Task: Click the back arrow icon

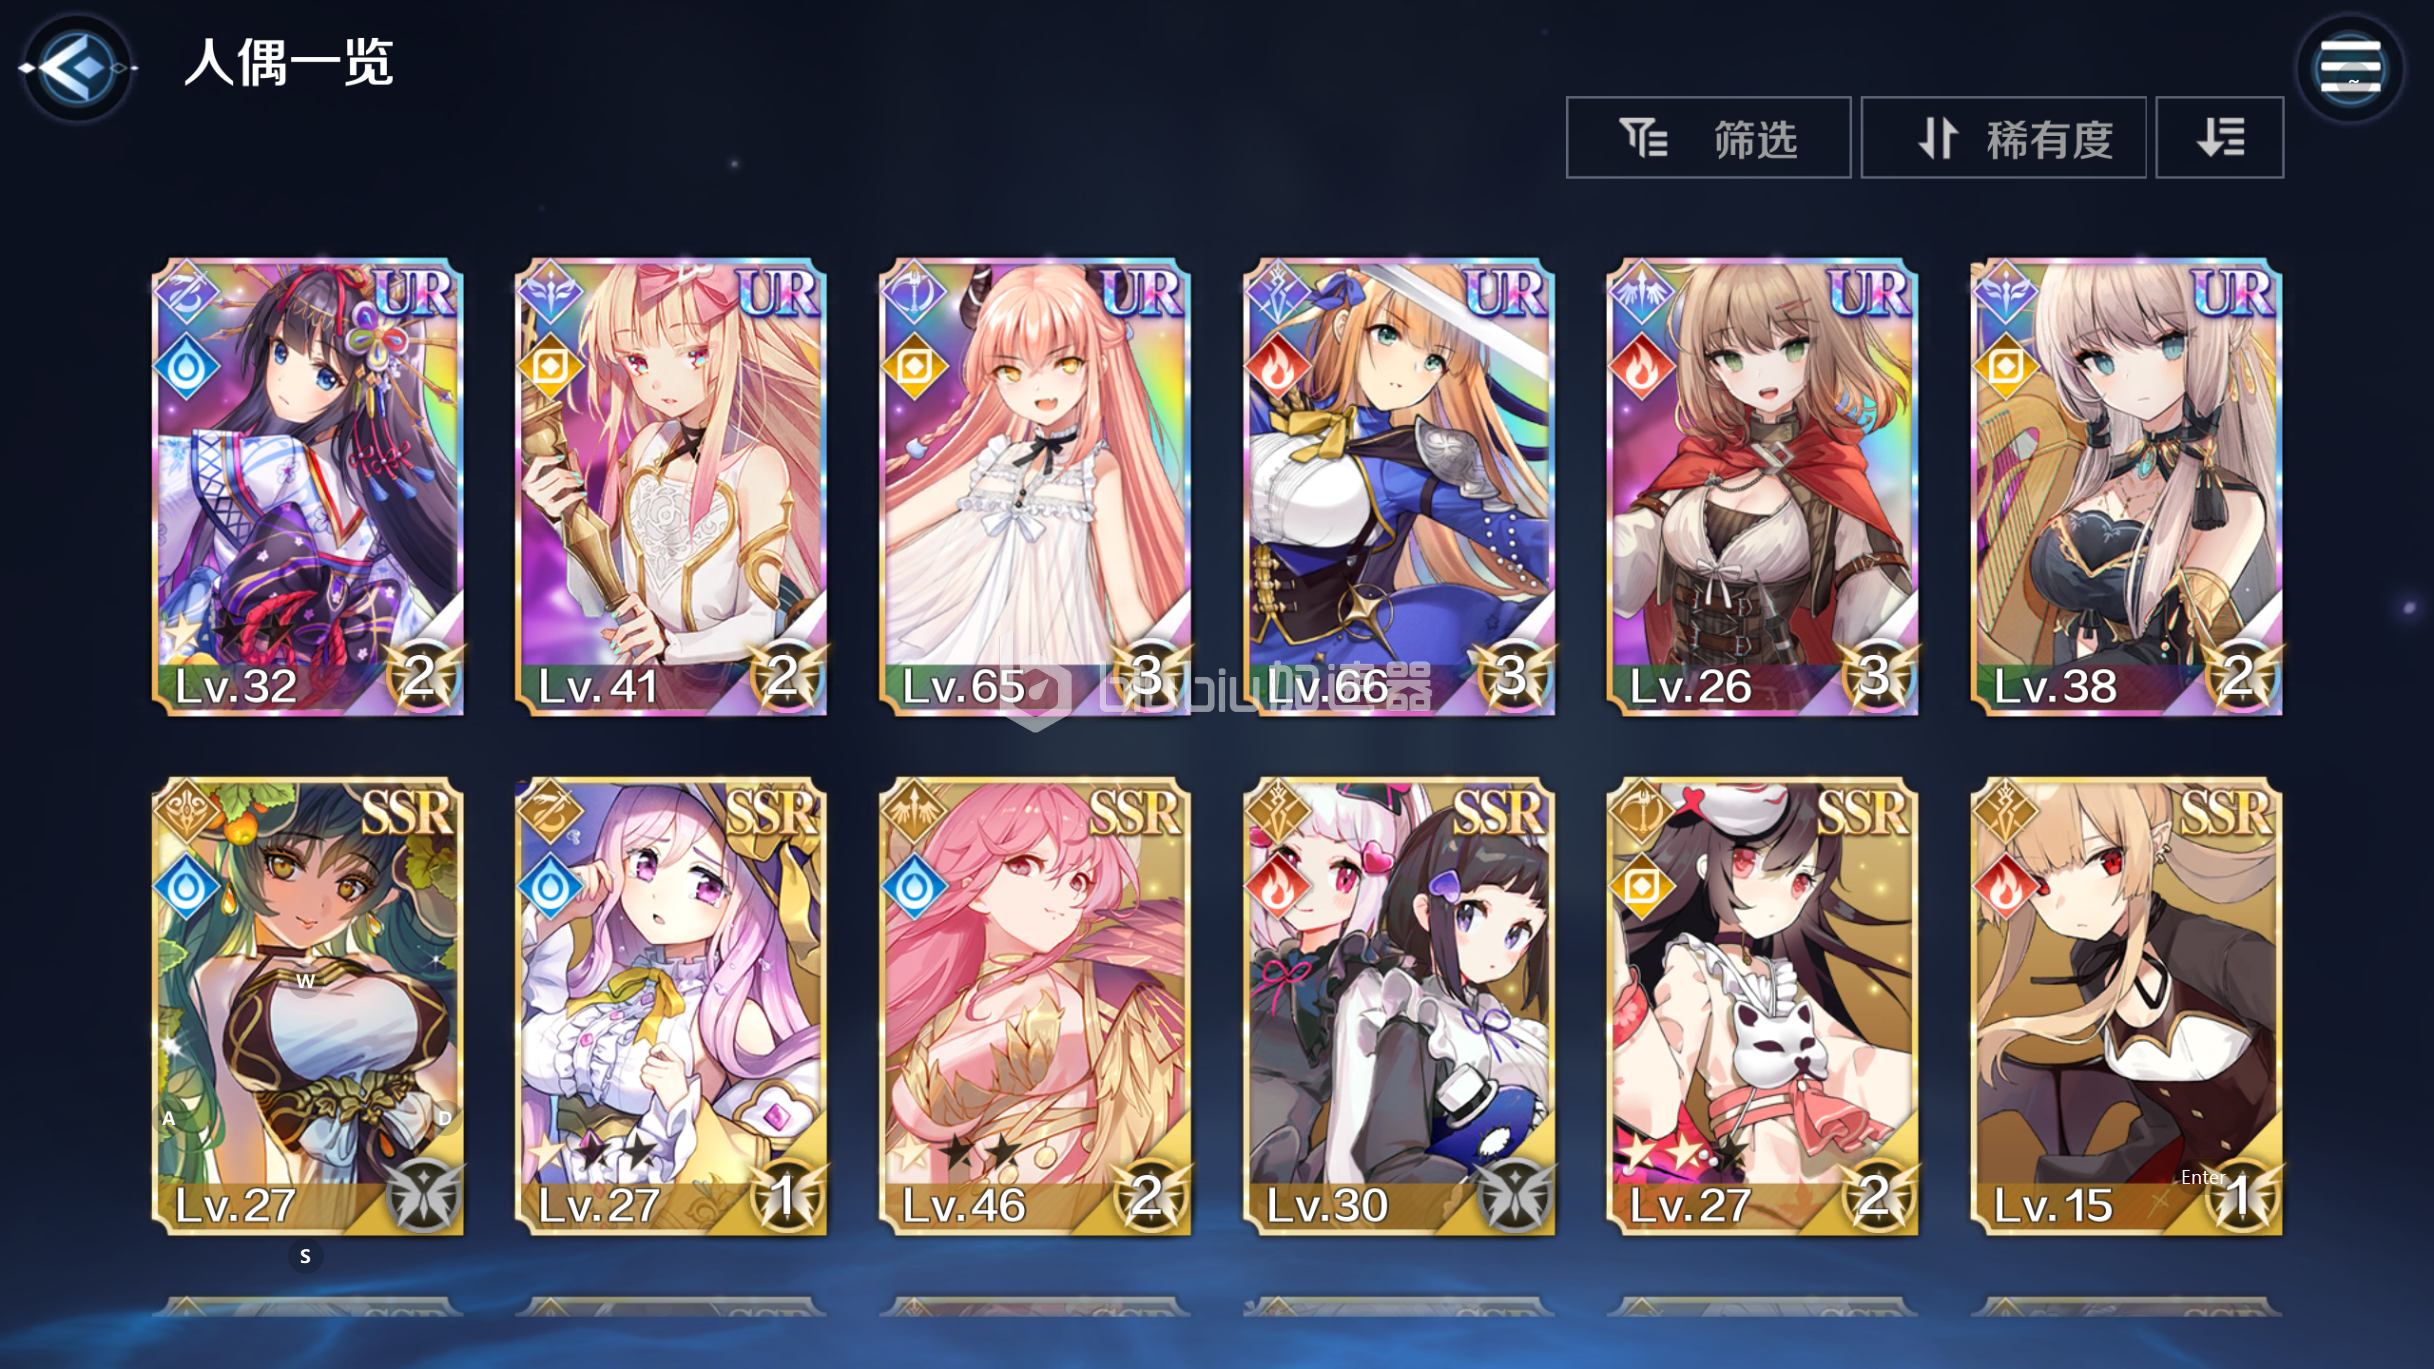Action: pyautogui.click(x=77, y=68)
